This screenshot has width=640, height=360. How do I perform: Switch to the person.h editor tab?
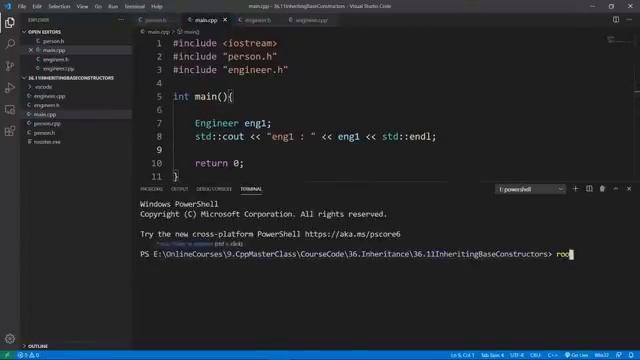(x=156, y=20)
